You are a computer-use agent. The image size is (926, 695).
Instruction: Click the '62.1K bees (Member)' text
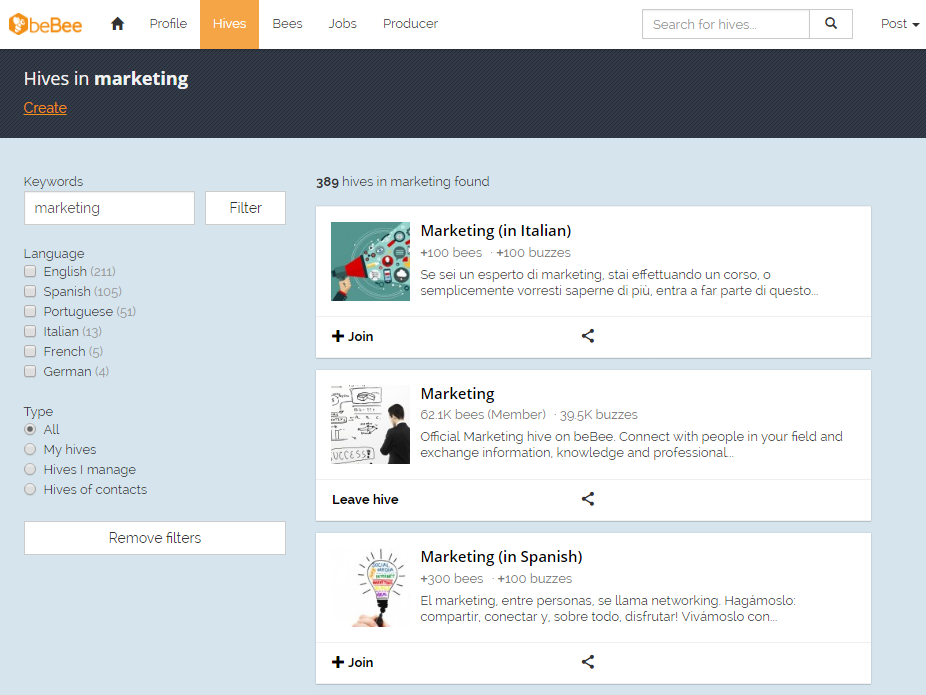coord(483,415)
